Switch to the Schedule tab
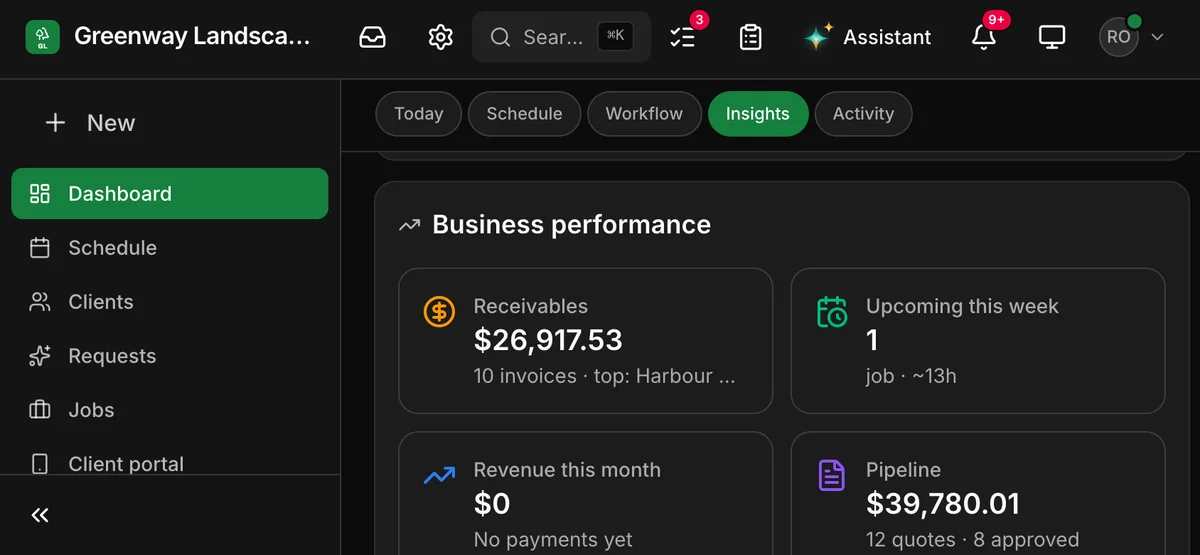 tap(524, 114)
